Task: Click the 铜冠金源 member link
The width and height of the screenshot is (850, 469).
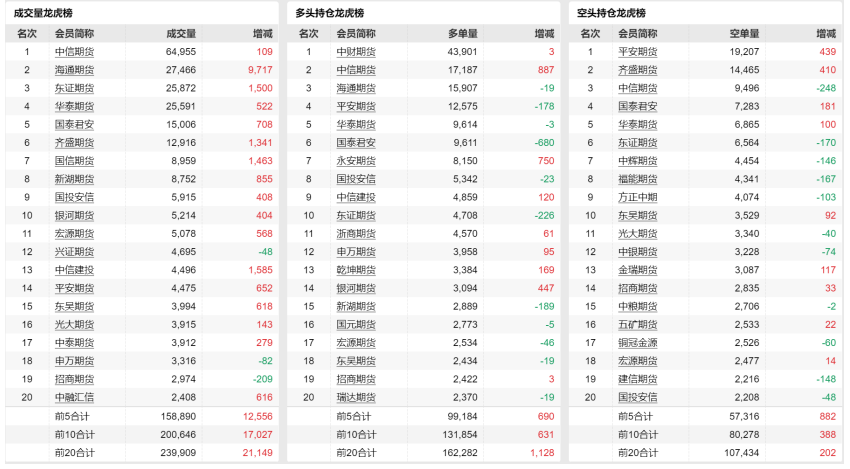Action: coord(638,343)
